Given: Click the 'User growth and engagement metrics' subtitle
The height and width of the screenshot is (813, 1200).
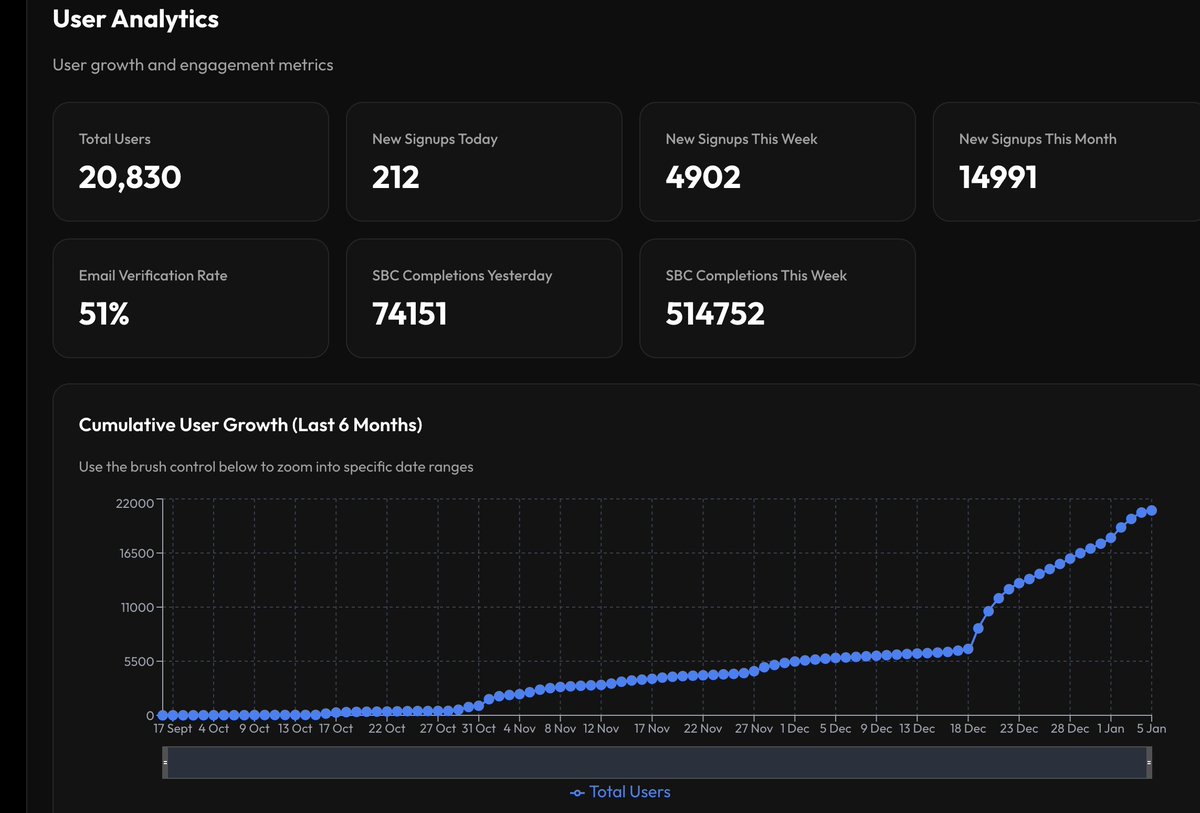Looking at the screenshot, I should pyautogui.click(x=193, y=65).
